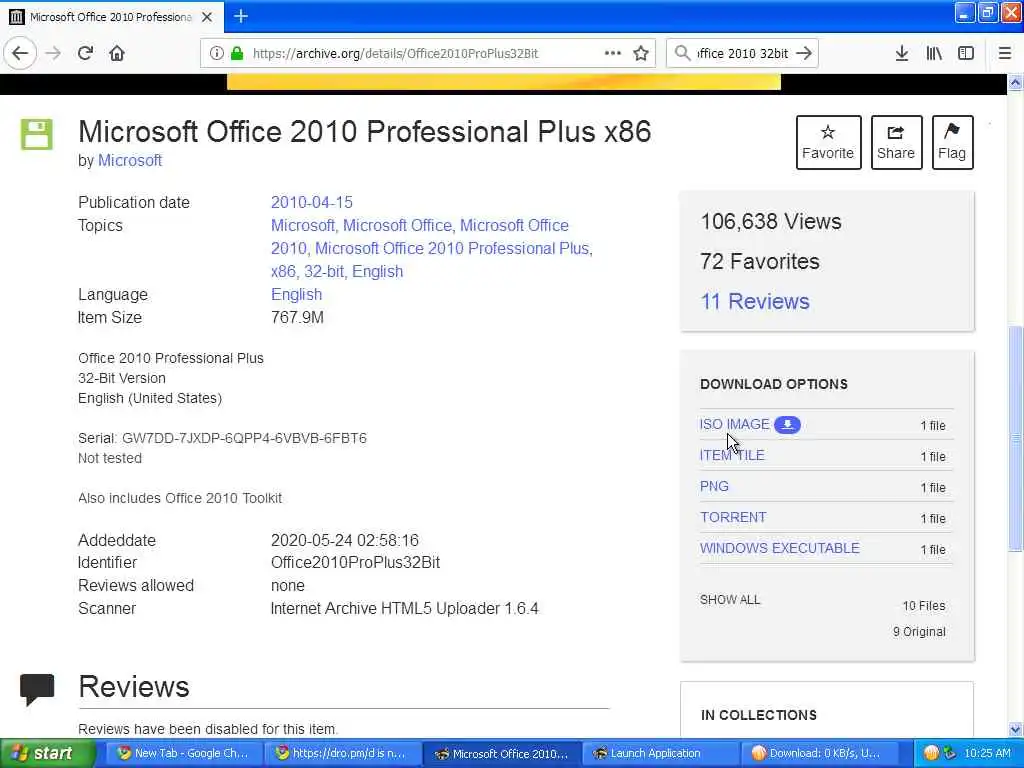Open the Firefox hamburger menu
Screen dimensions: 1024x768
click(1005, 54)
